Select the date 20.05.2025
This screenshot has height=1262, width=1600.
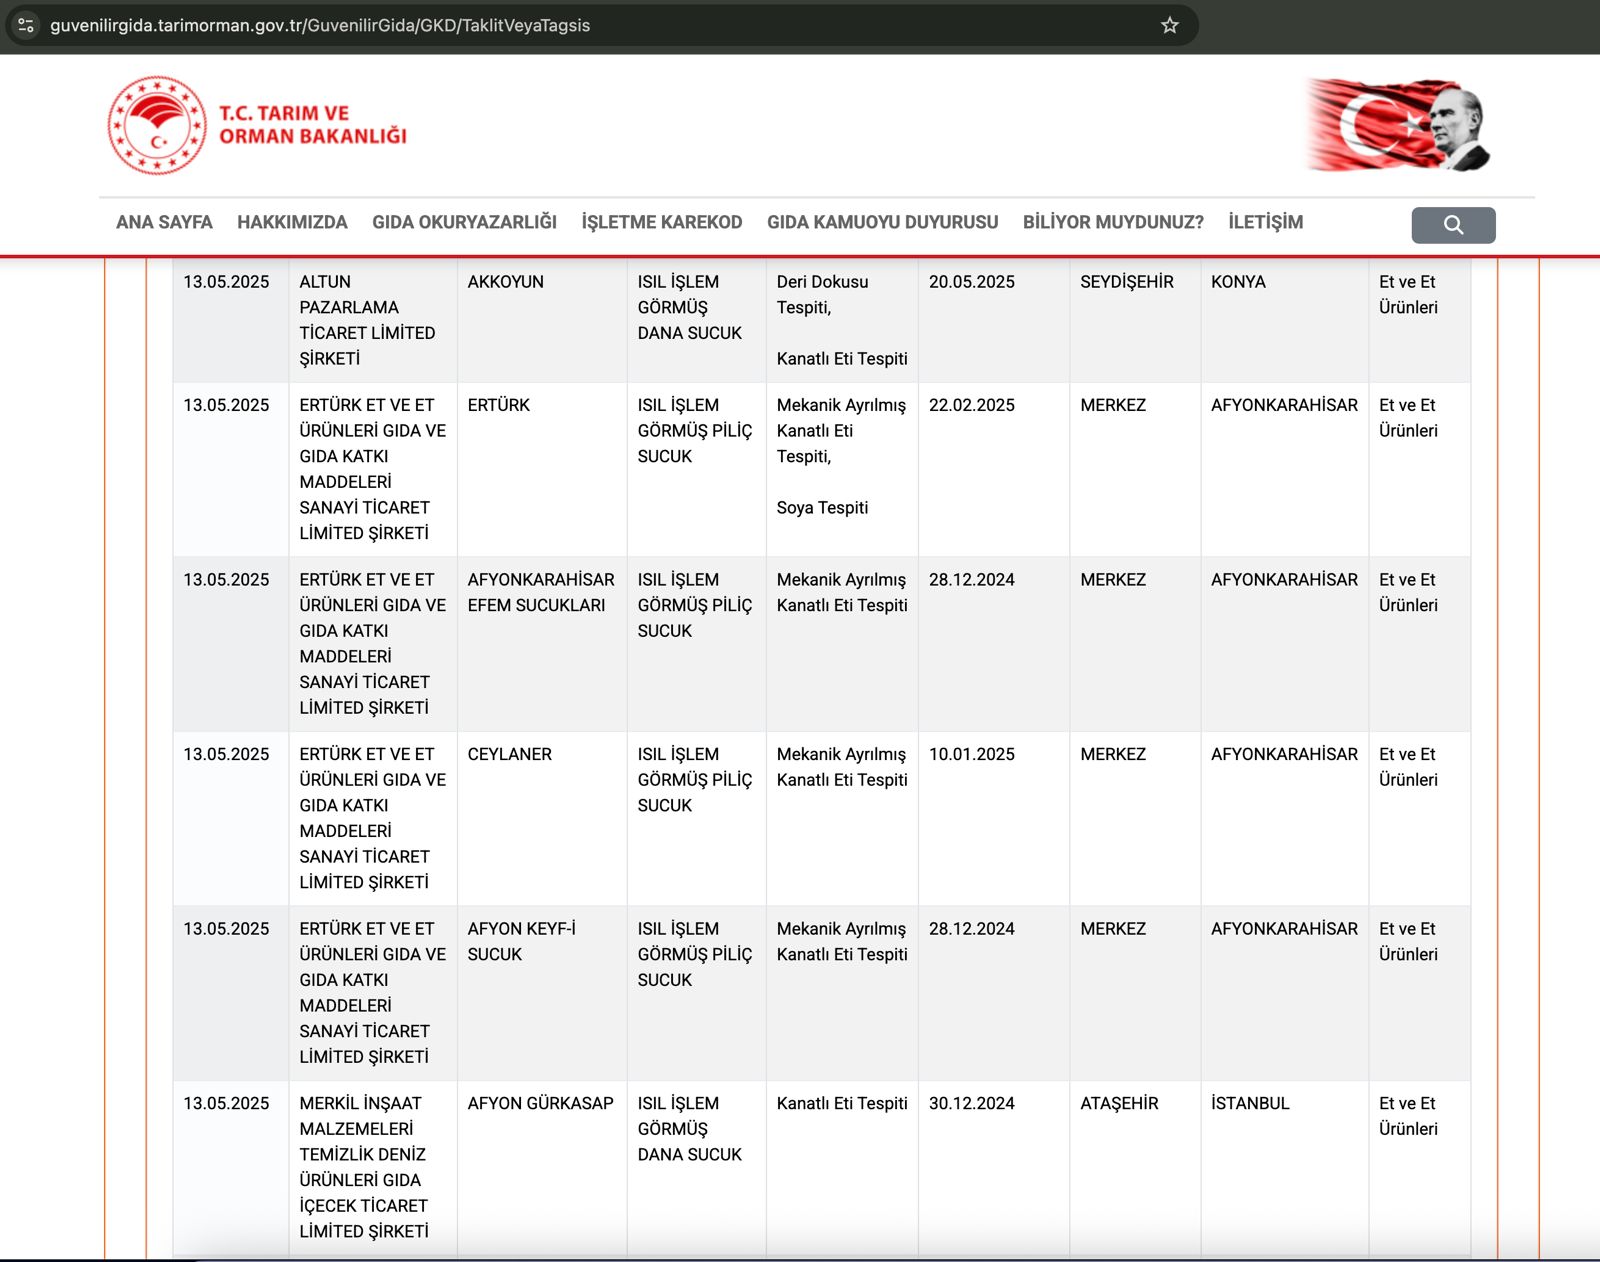pos(971,282)
